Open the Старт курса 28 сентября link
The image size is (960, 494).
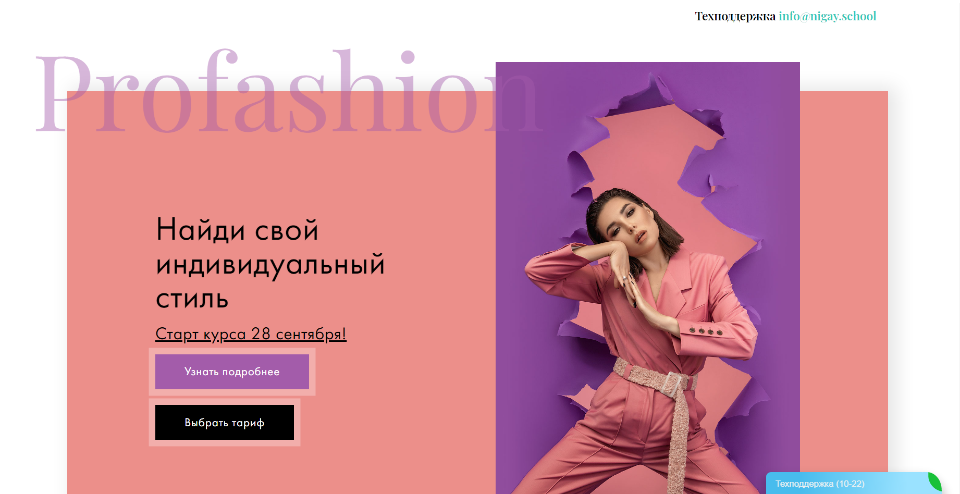(251, 334)
